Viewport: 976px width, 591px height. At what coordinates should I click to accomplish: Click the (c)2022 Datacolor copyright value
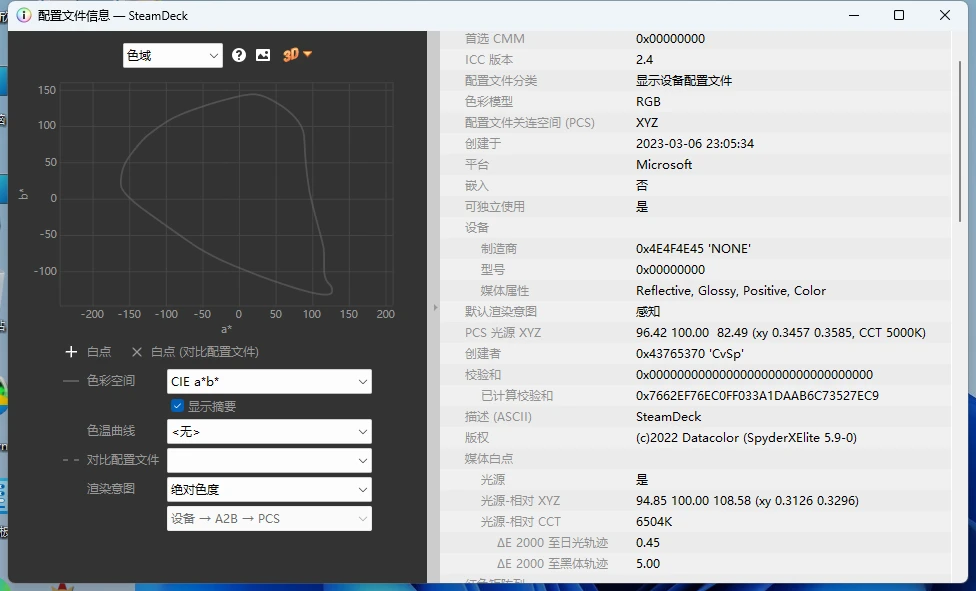(x=746, y=438)
